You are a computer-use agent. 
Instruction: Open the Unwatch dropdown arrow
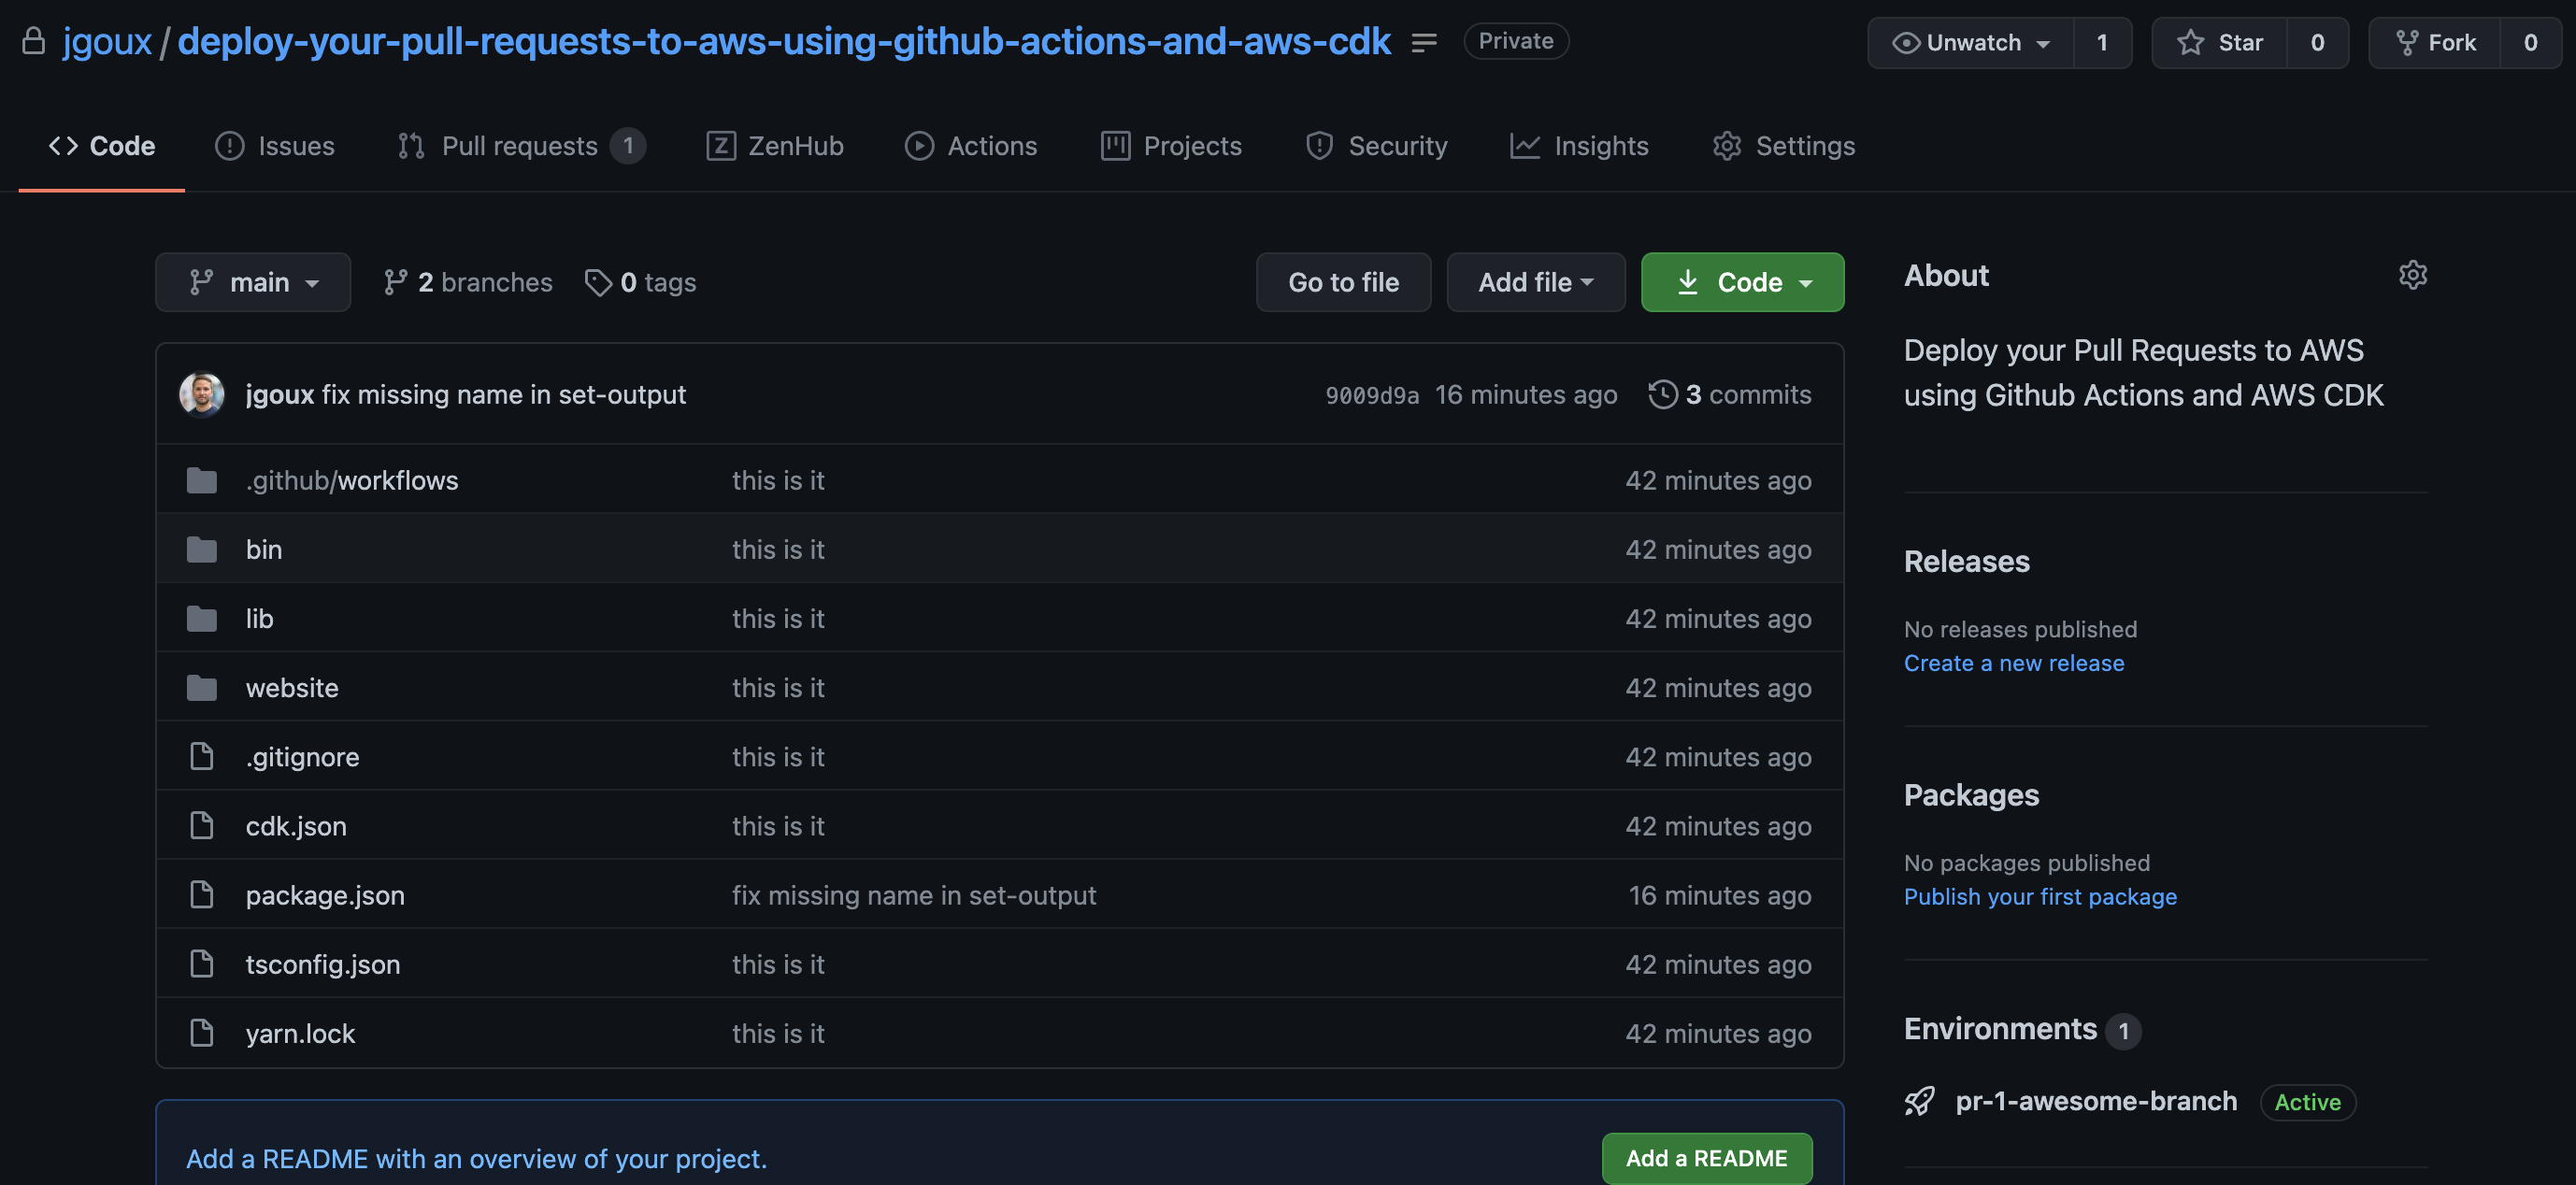pos(2043,44)
